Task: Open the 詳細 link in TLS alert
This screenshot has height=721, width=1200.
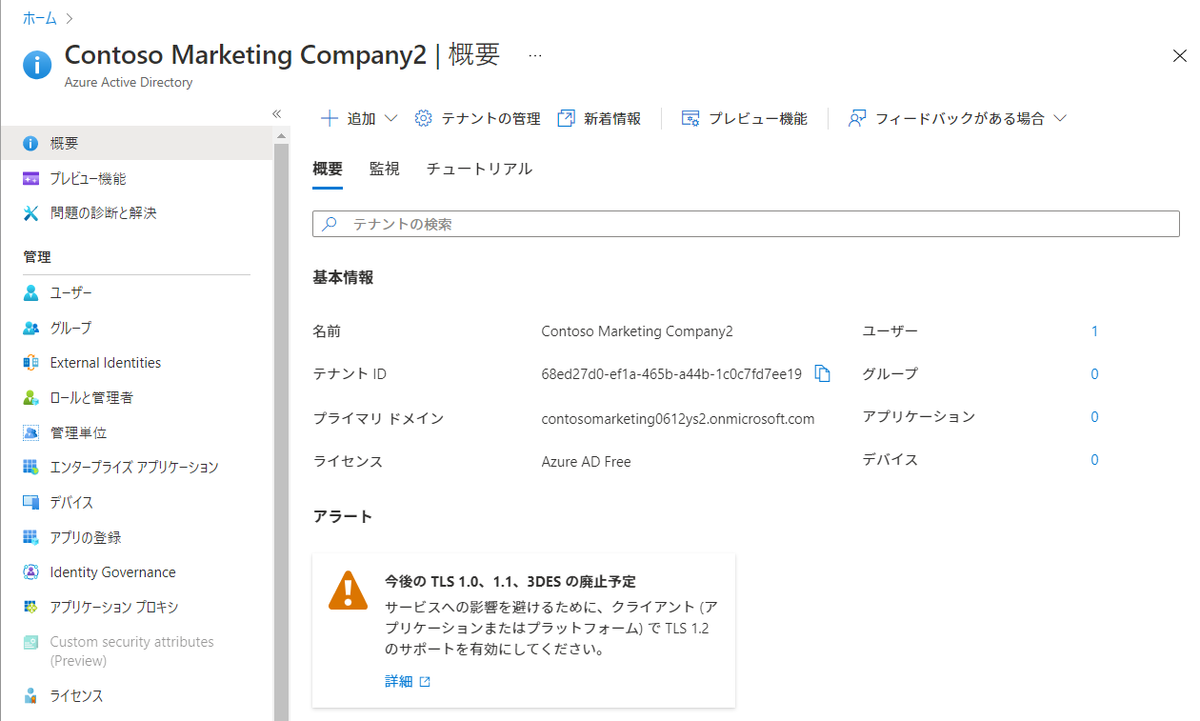Action: click(x=408, y=681)
